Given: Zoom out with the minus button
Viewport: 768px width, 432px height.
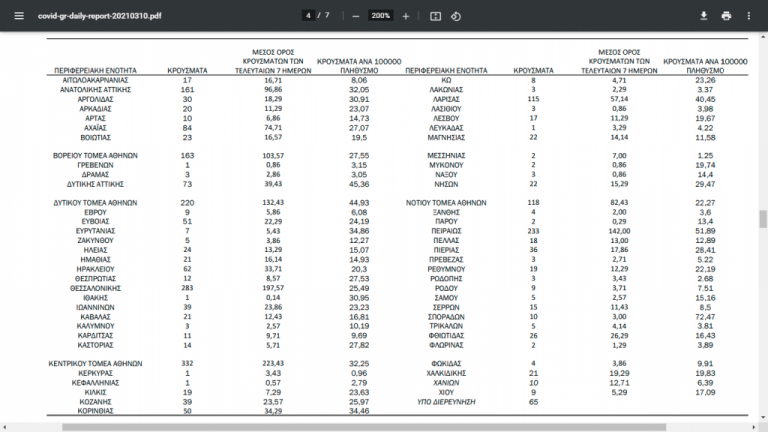Looking at the screenshot, I should 356,16.
